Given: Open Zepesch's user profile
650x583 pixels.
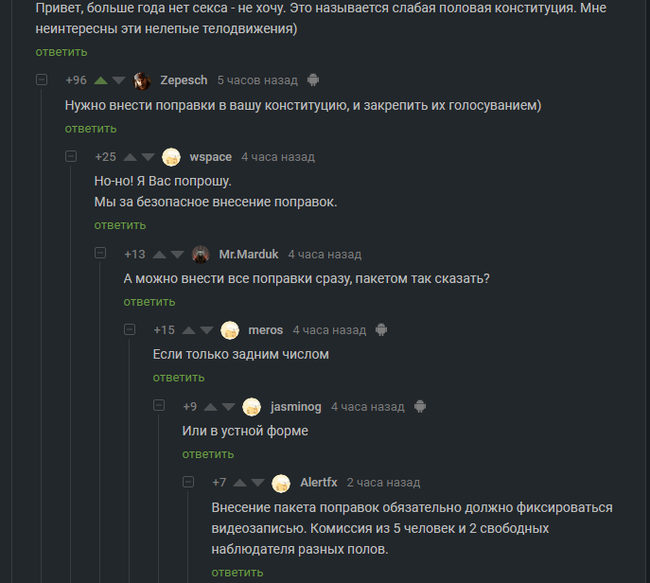Looking at the screenshot, I should (x=184, y=80).
